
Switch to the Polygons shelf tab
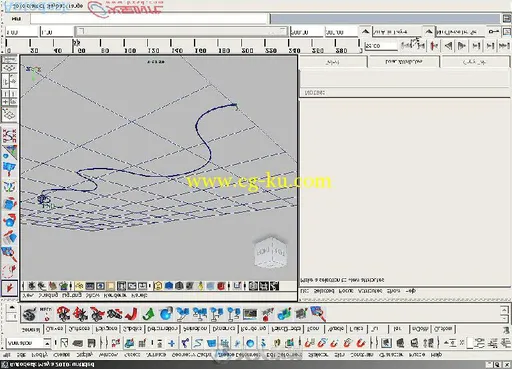[106, 329]
